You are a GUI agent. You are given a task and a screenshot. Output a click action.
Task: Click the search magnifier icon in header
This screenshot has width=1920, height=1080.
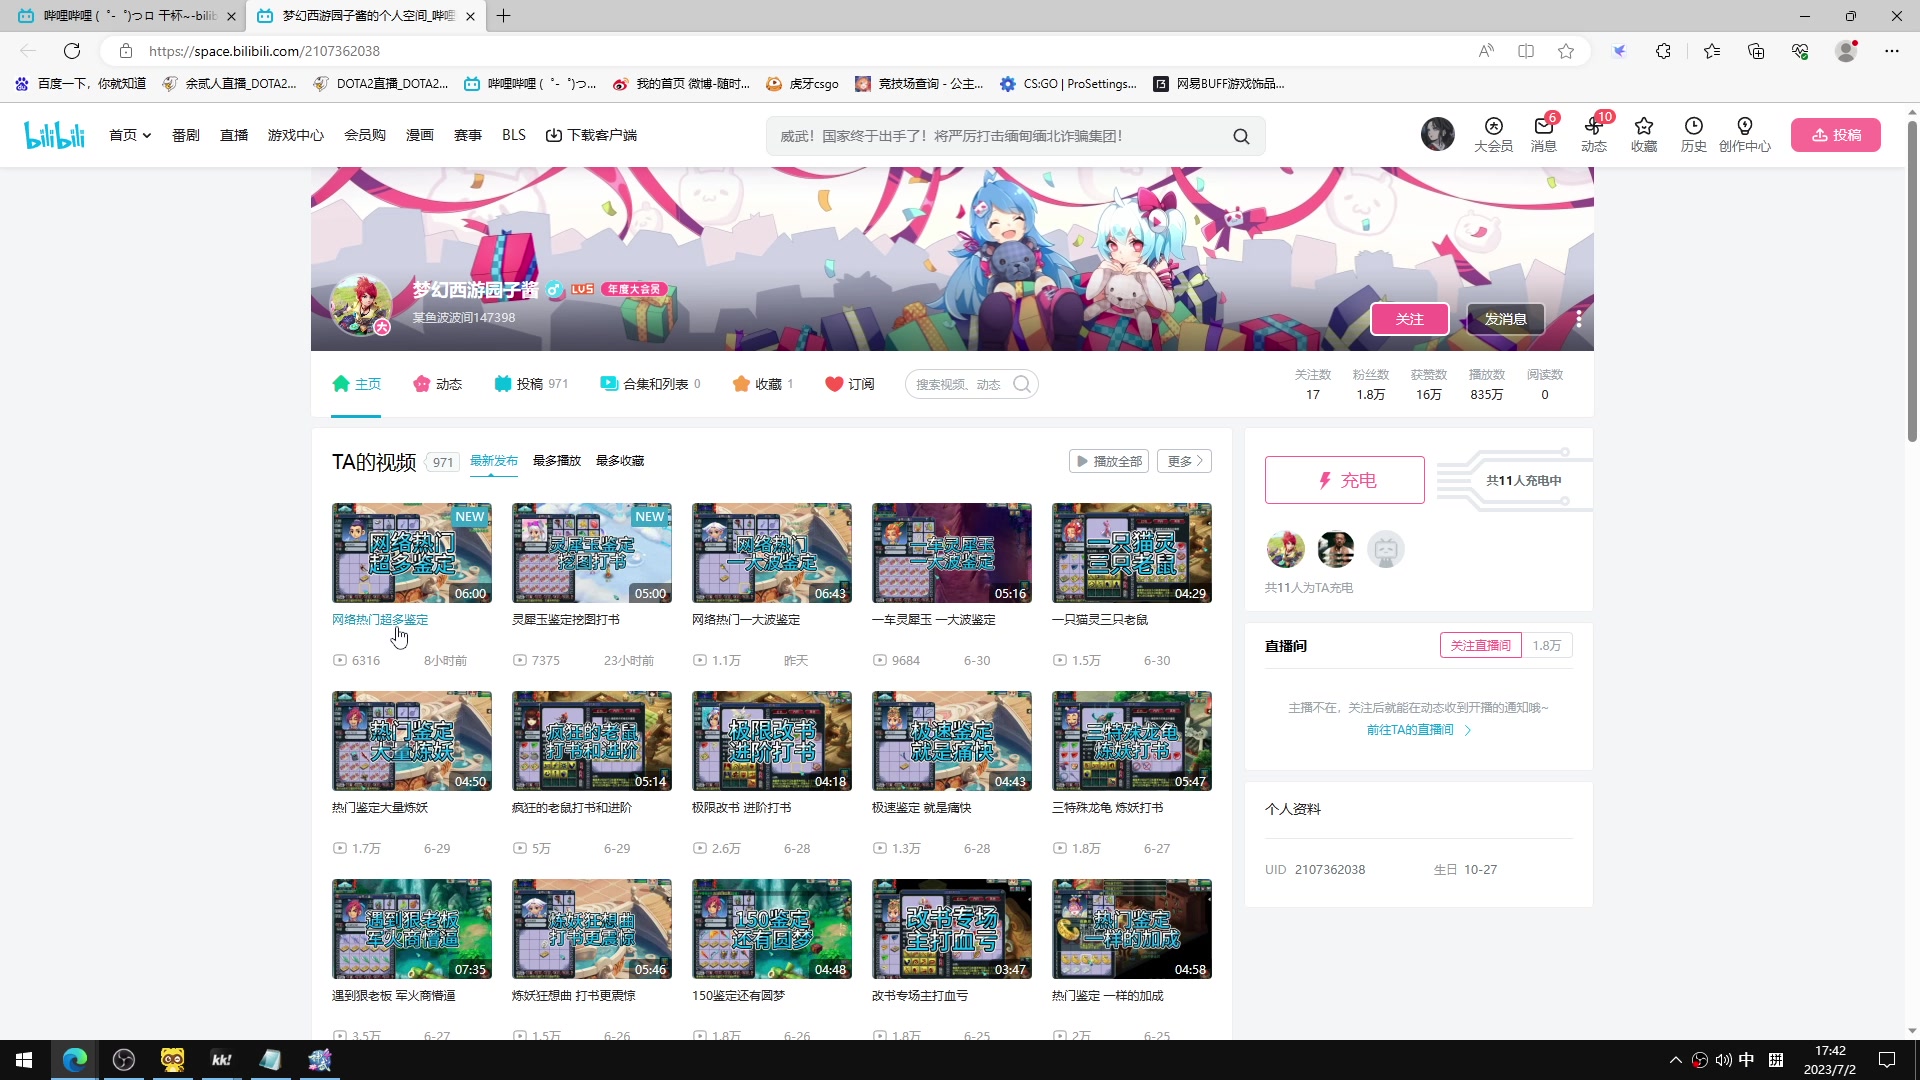(x=1241, y=136)
